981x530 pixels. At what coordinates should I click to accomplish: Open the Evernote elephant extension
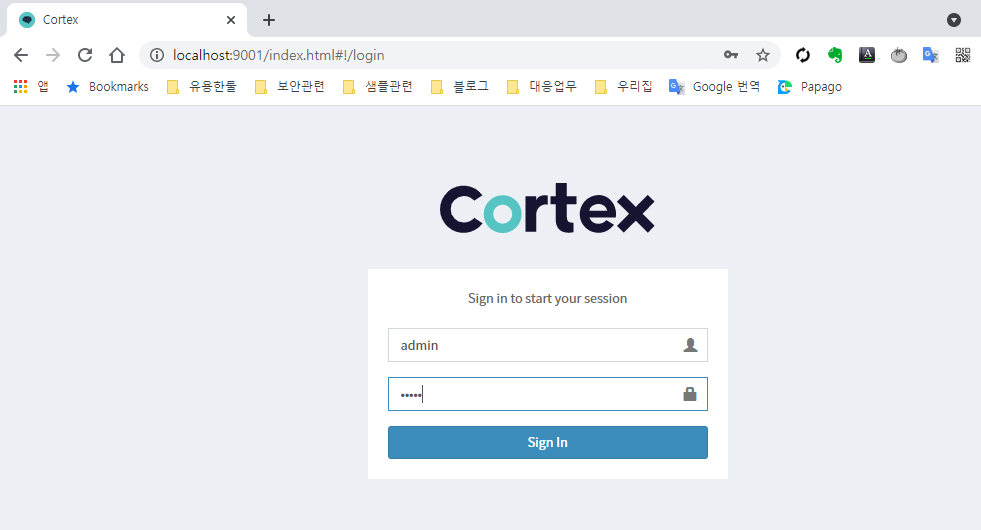tap(835, 55)
